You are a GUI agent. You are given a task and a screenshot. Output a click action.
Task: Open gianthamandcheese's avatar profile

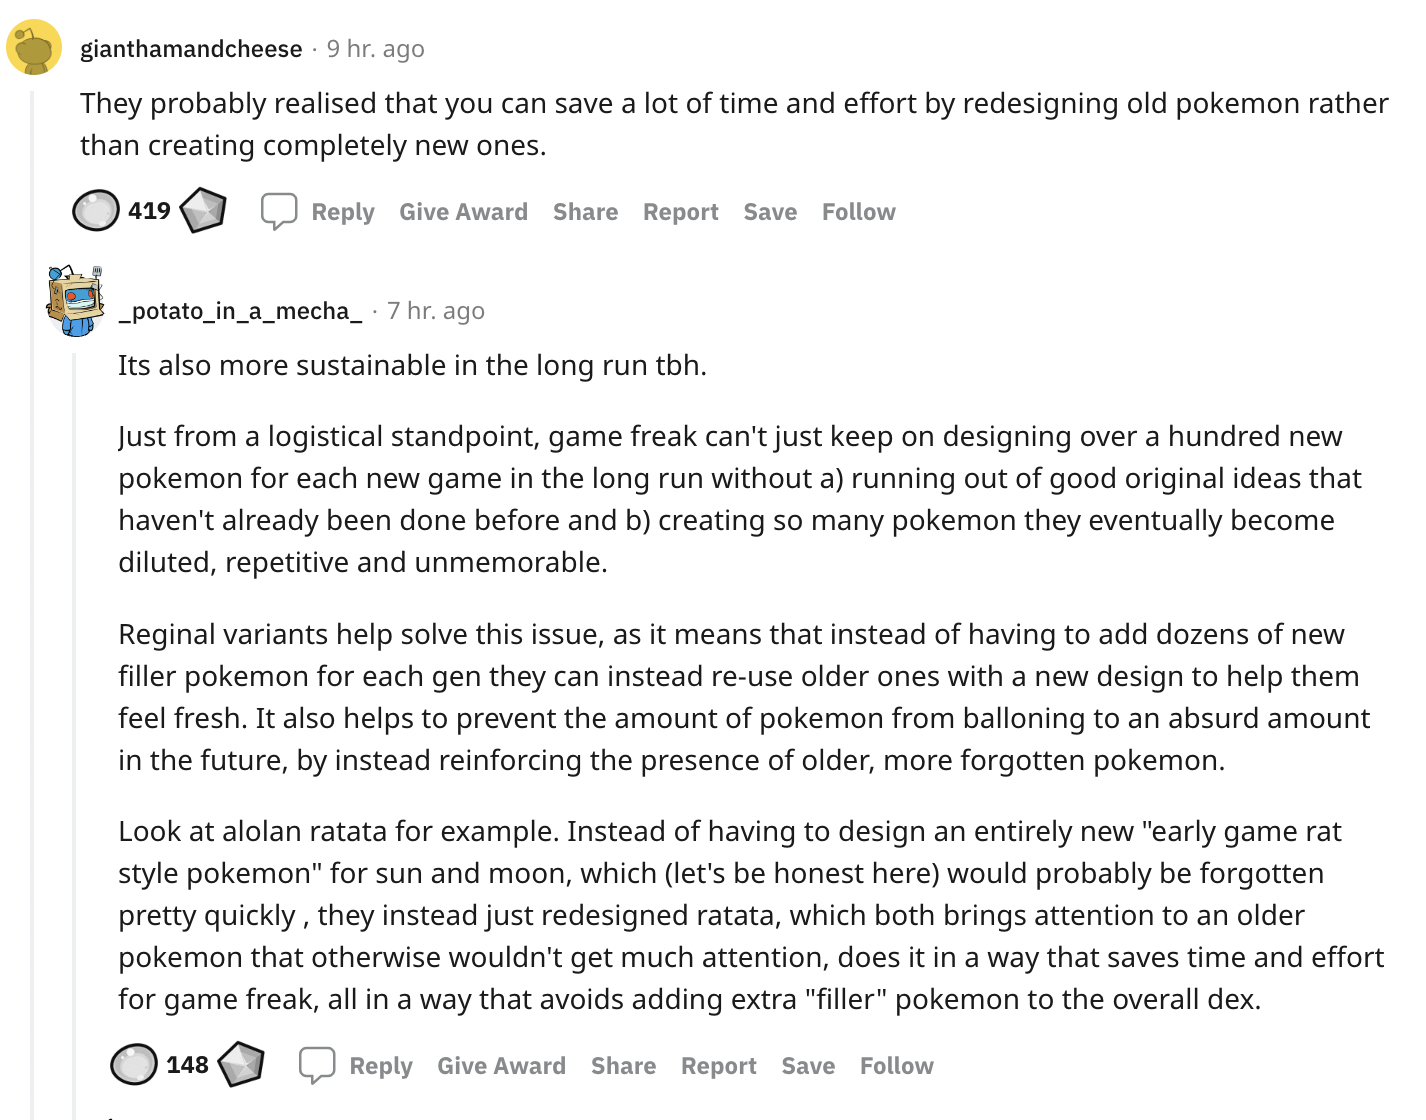point(34,48)
